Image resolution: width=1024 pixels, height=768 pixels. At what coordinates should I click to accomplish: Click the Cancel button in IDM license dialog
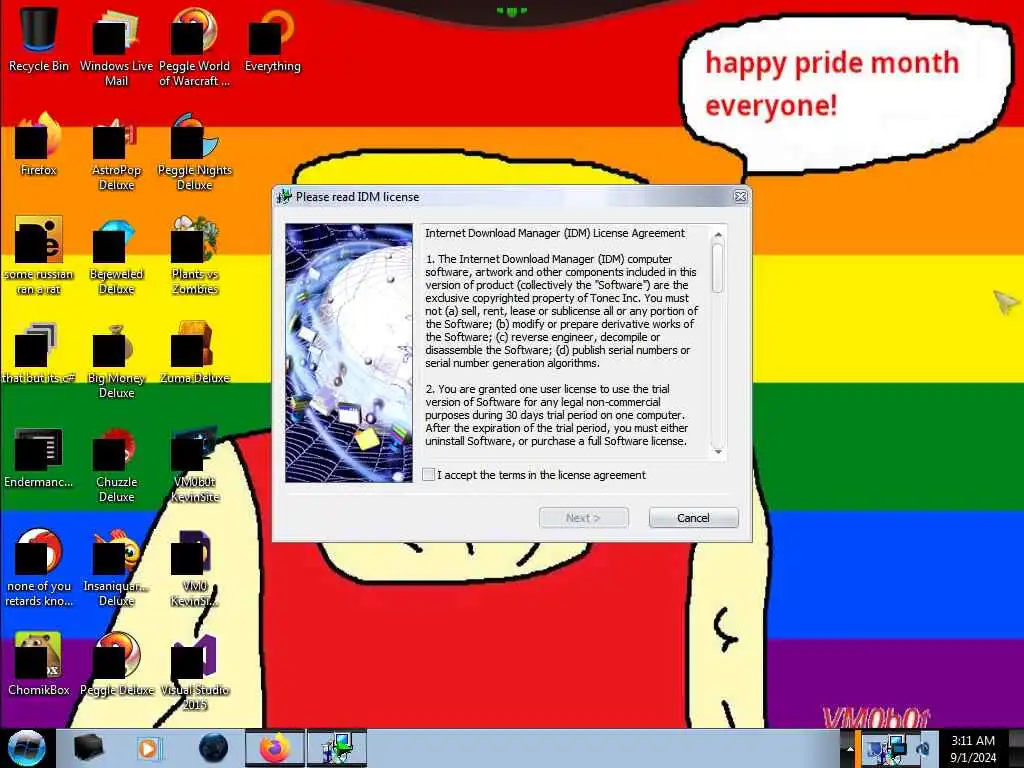coord(694,518)
